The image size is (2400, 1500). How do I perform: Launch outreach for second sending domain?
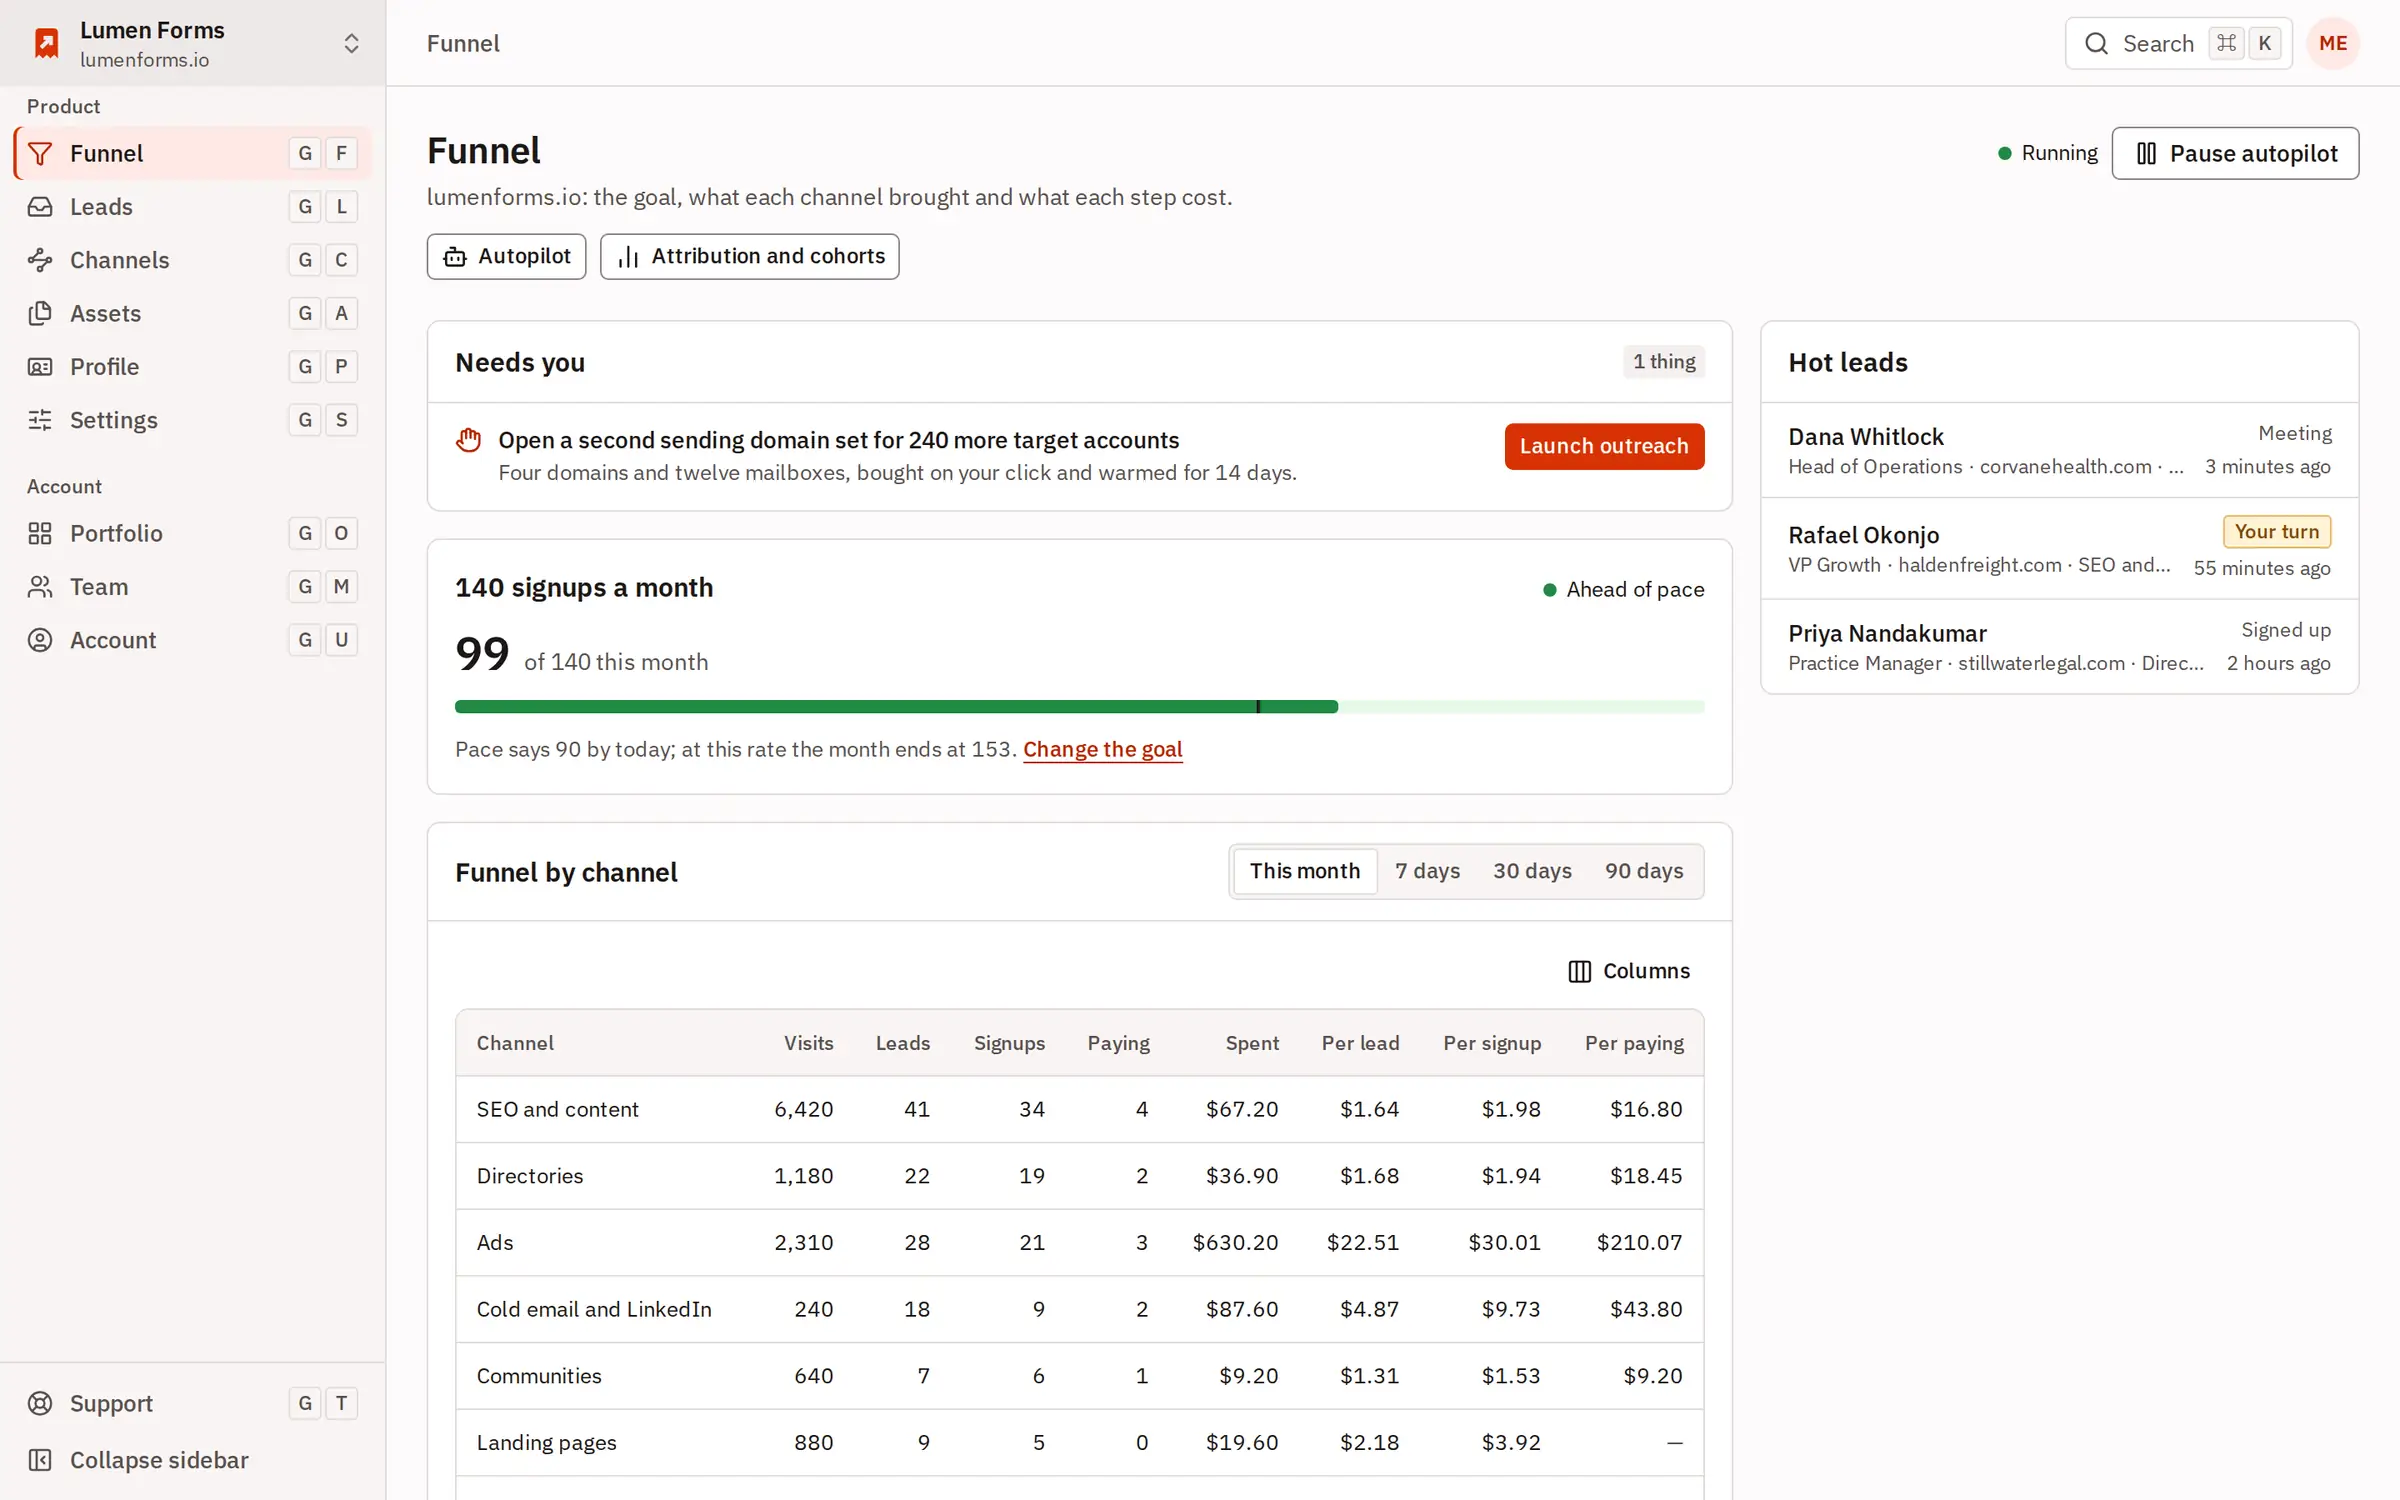tap(1604, 446)
